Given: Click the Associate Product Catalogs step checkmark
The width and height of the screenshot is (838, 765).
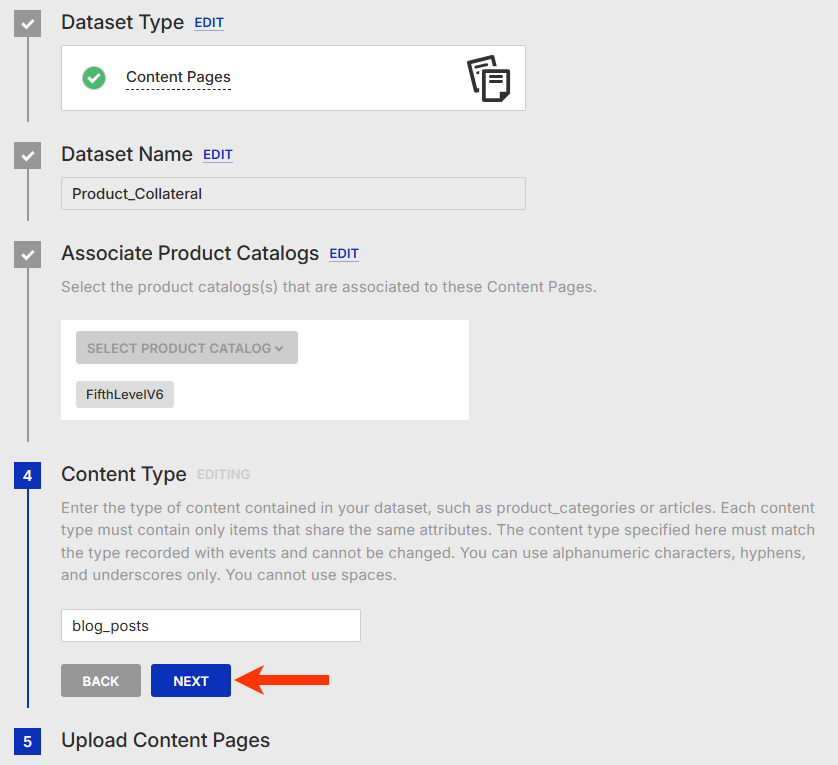Looking at the screenshot, I should click(27, 254).
